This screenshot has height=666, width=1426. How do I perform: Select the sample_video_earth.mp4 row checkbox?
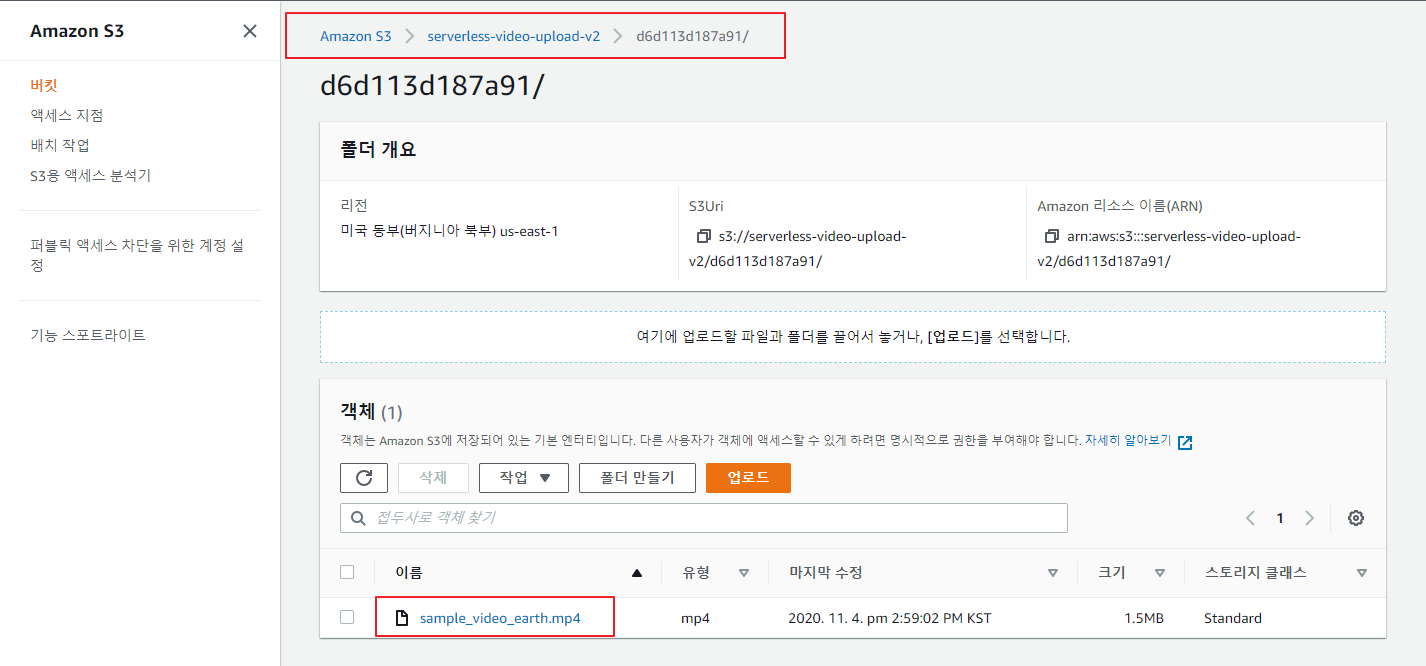[347, 617]
